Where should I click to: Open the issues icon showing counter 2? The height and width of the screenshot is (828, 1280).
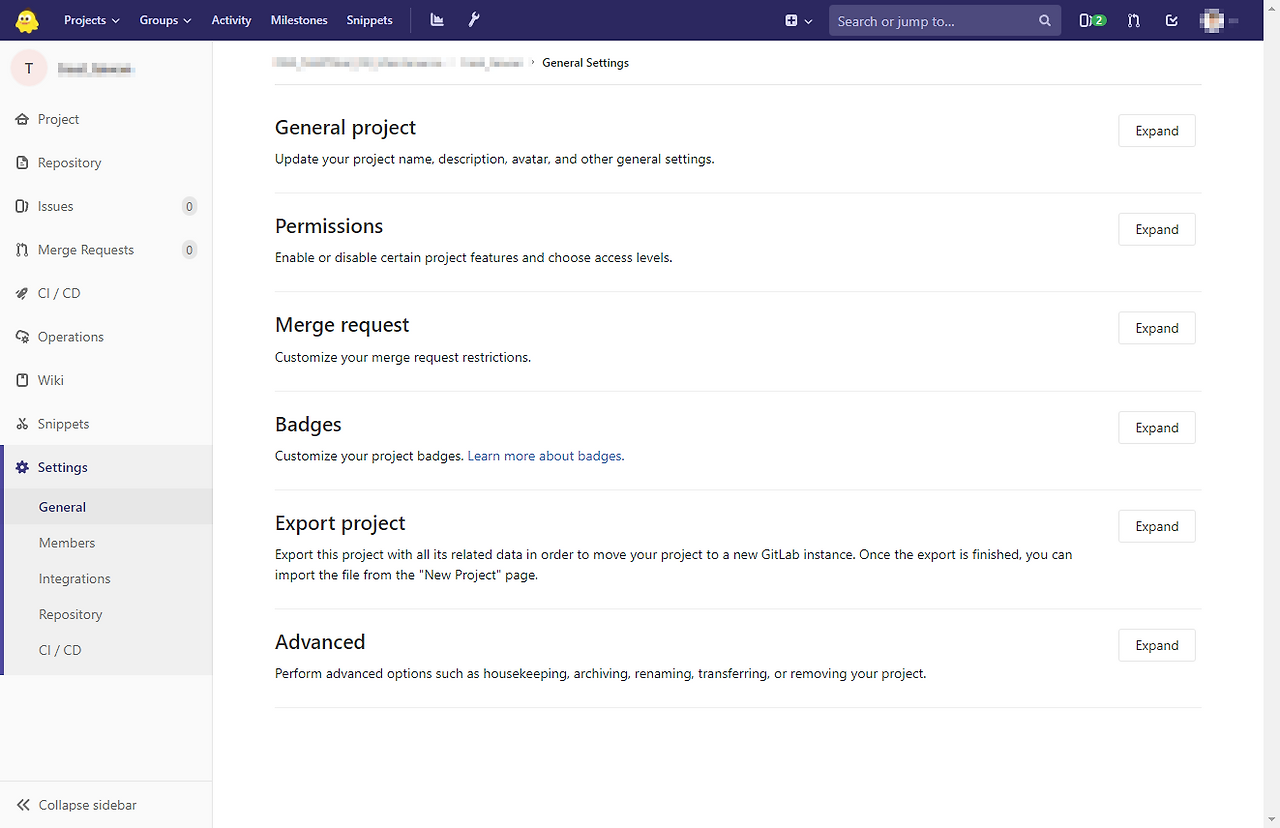tap(1090, 20)
